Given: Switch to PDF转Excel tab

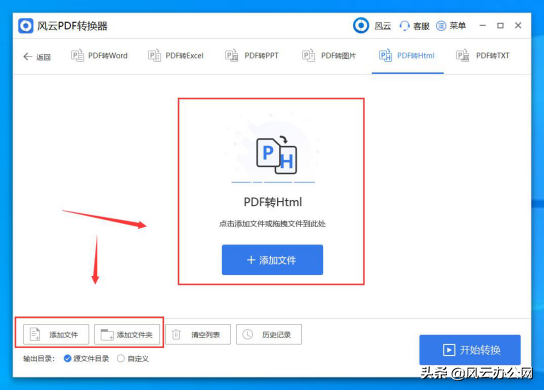Looking at the screenshot, I should pyautogui.click(x=176, y=56).
